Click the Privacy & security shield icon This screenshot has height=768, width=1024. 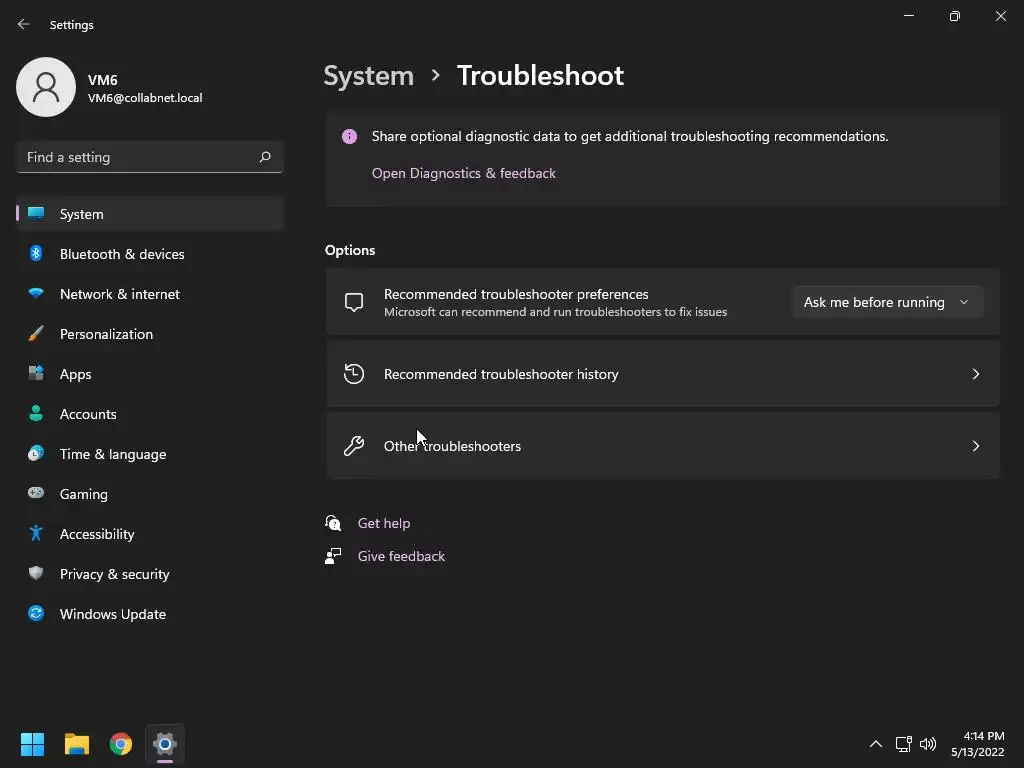point(36,574)
